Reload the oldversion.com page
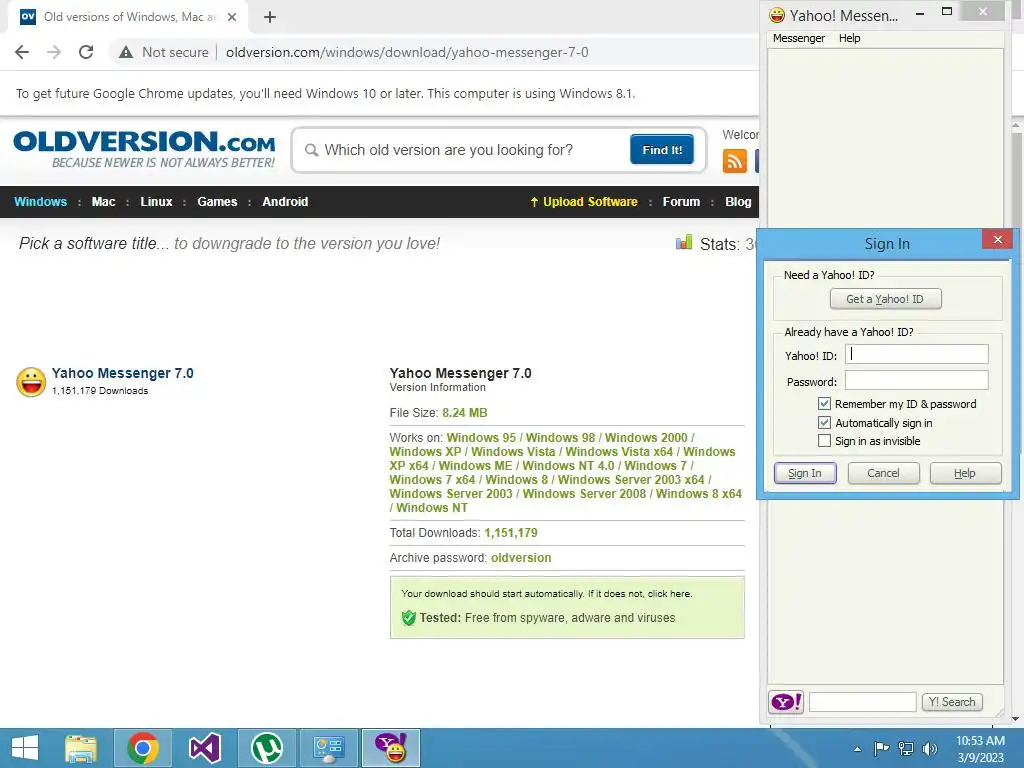 [86, 52]
